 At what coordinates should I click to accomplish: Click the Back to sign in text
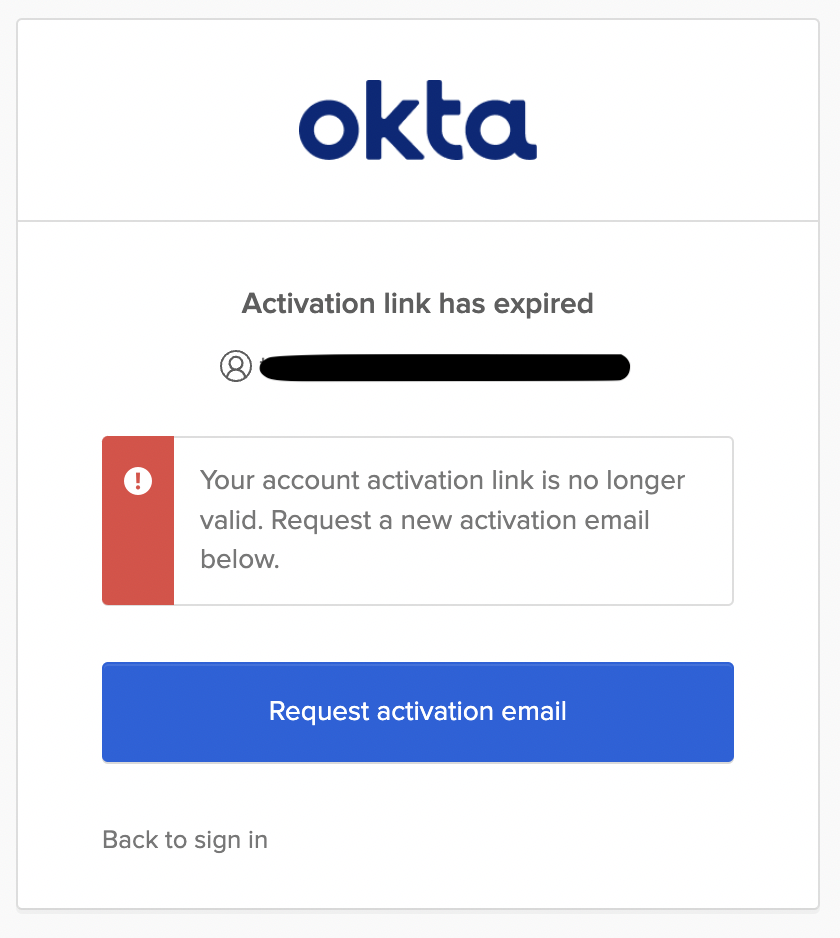tap(184, 840)
